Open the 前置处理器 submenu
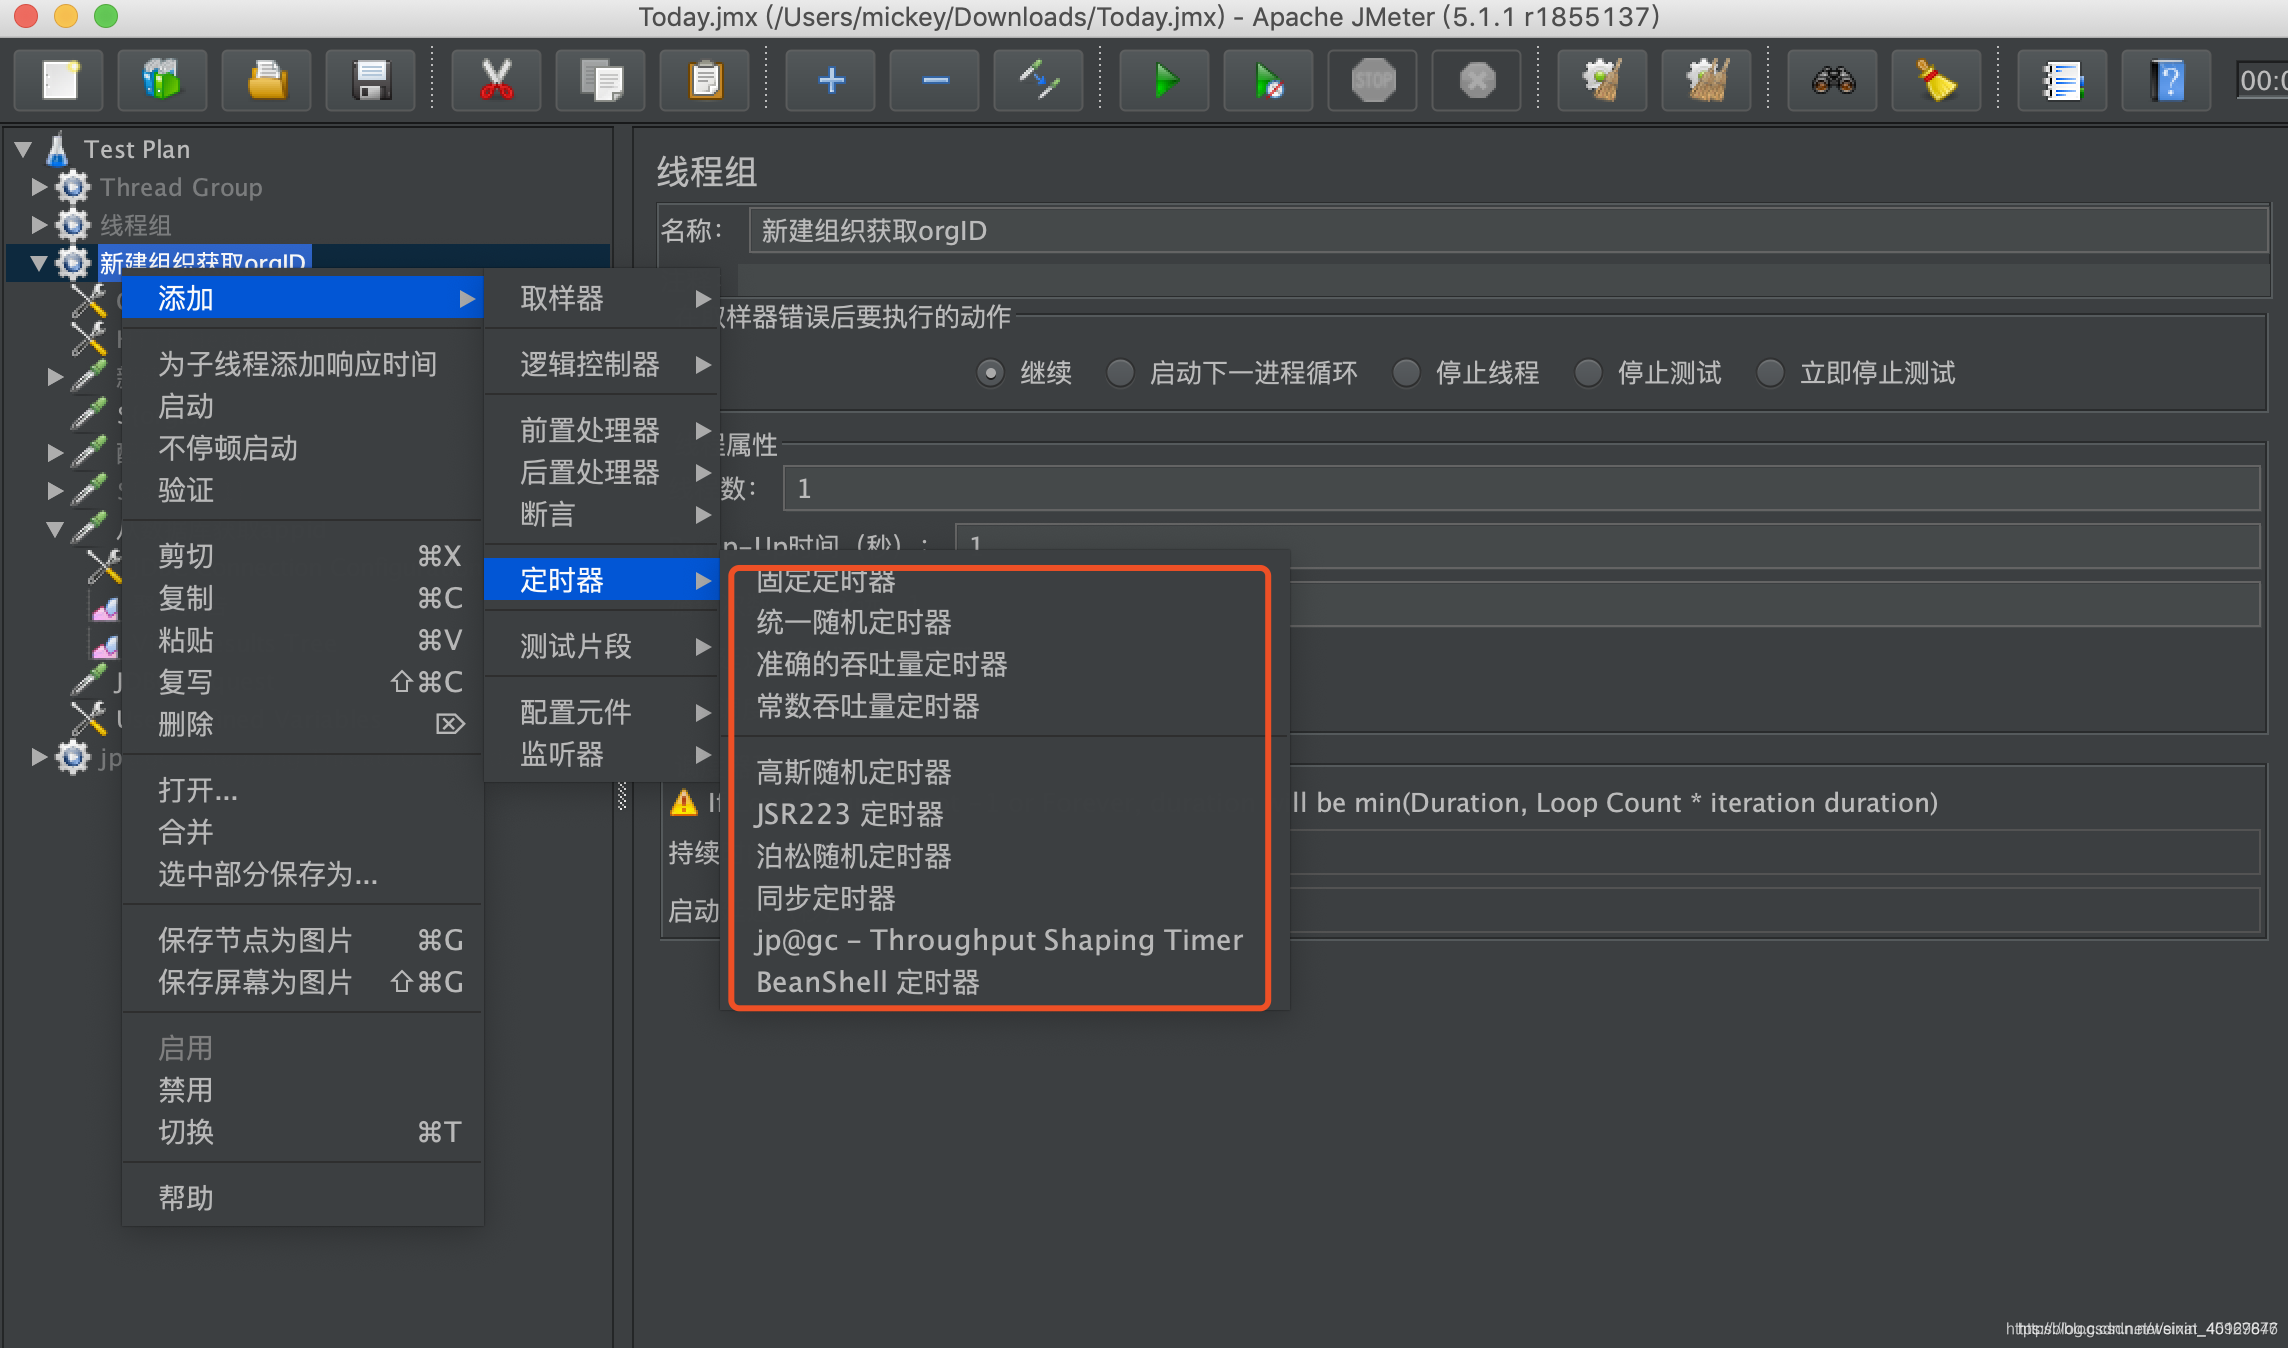 pyautogui.click(x=602, y=430)
